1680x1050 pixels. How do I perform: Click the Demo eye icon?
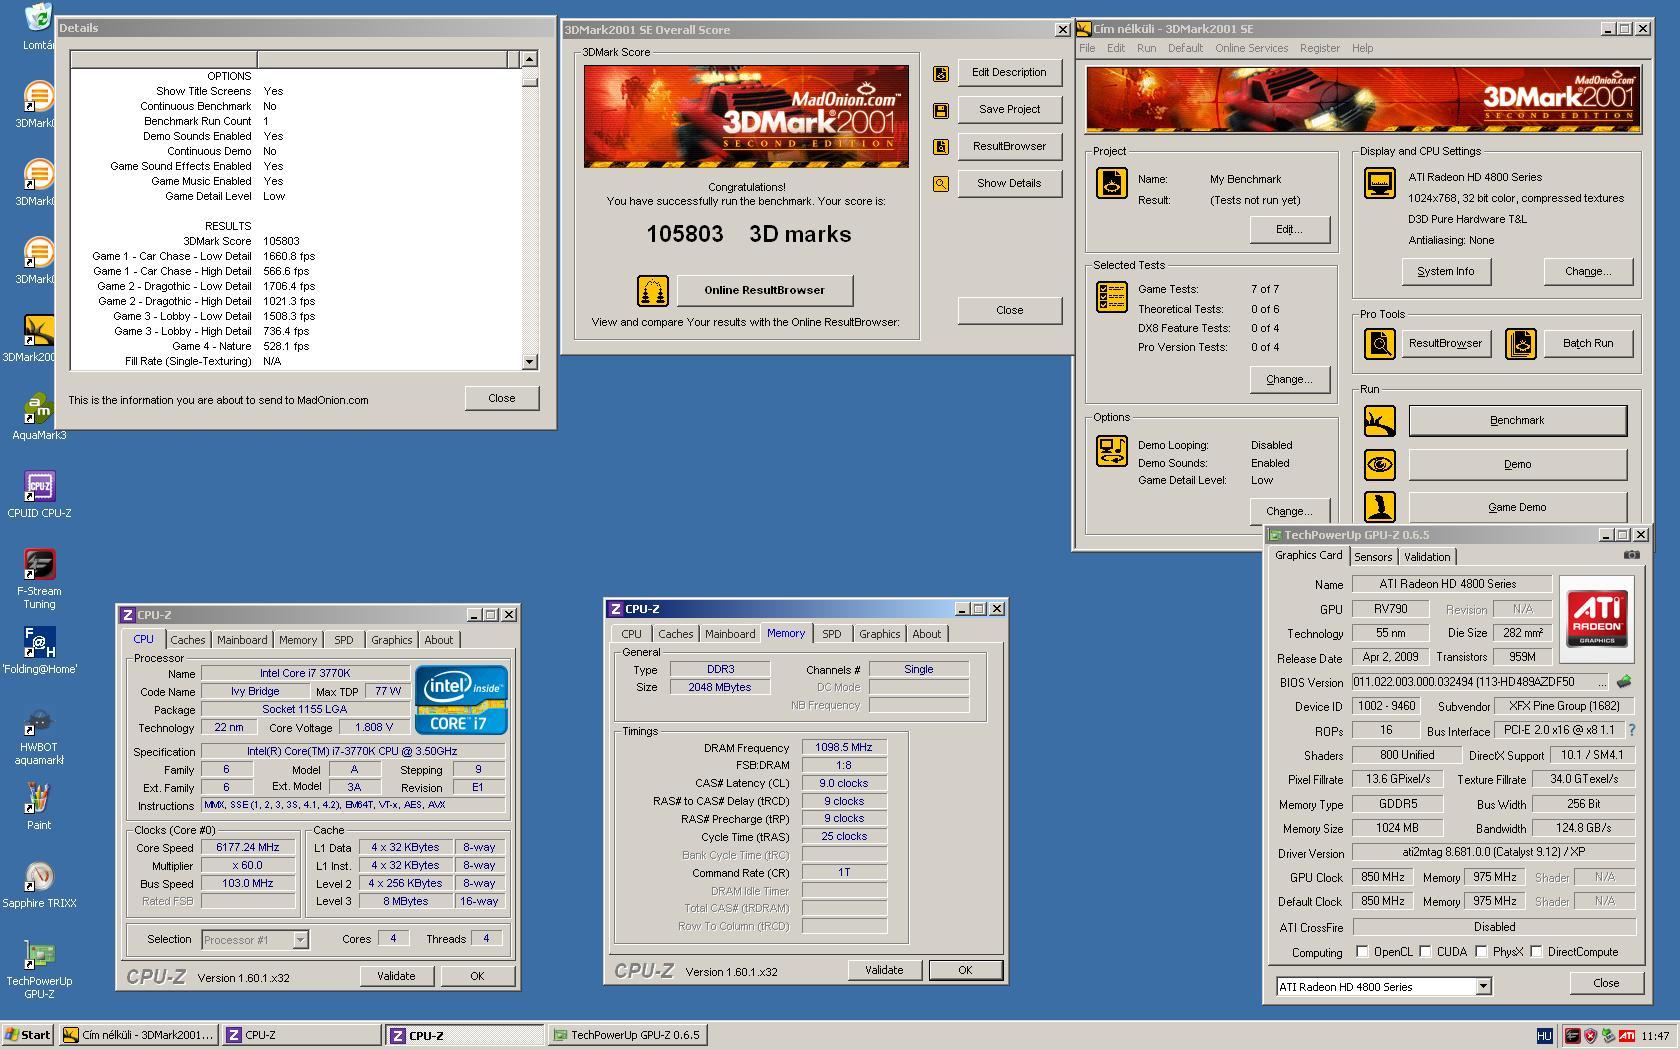[x=1380, y=465]
